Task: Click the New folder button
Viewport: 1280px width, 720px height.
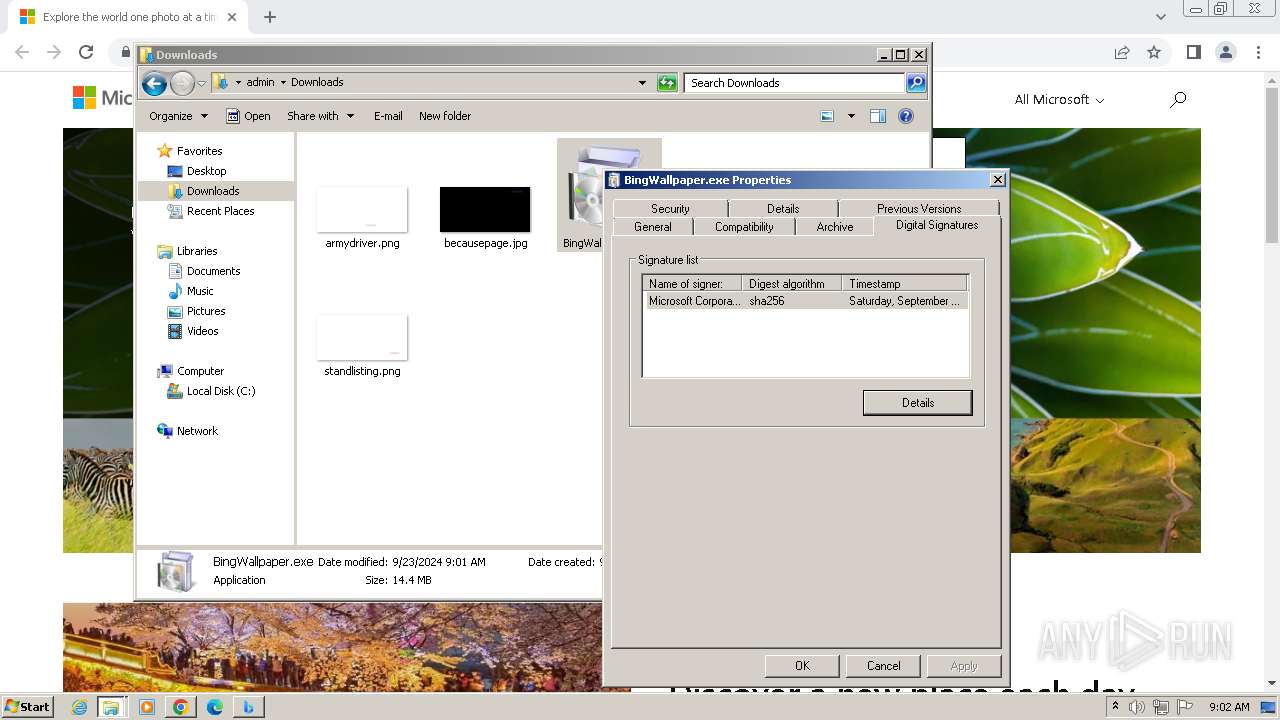Action: pos(445,116)
